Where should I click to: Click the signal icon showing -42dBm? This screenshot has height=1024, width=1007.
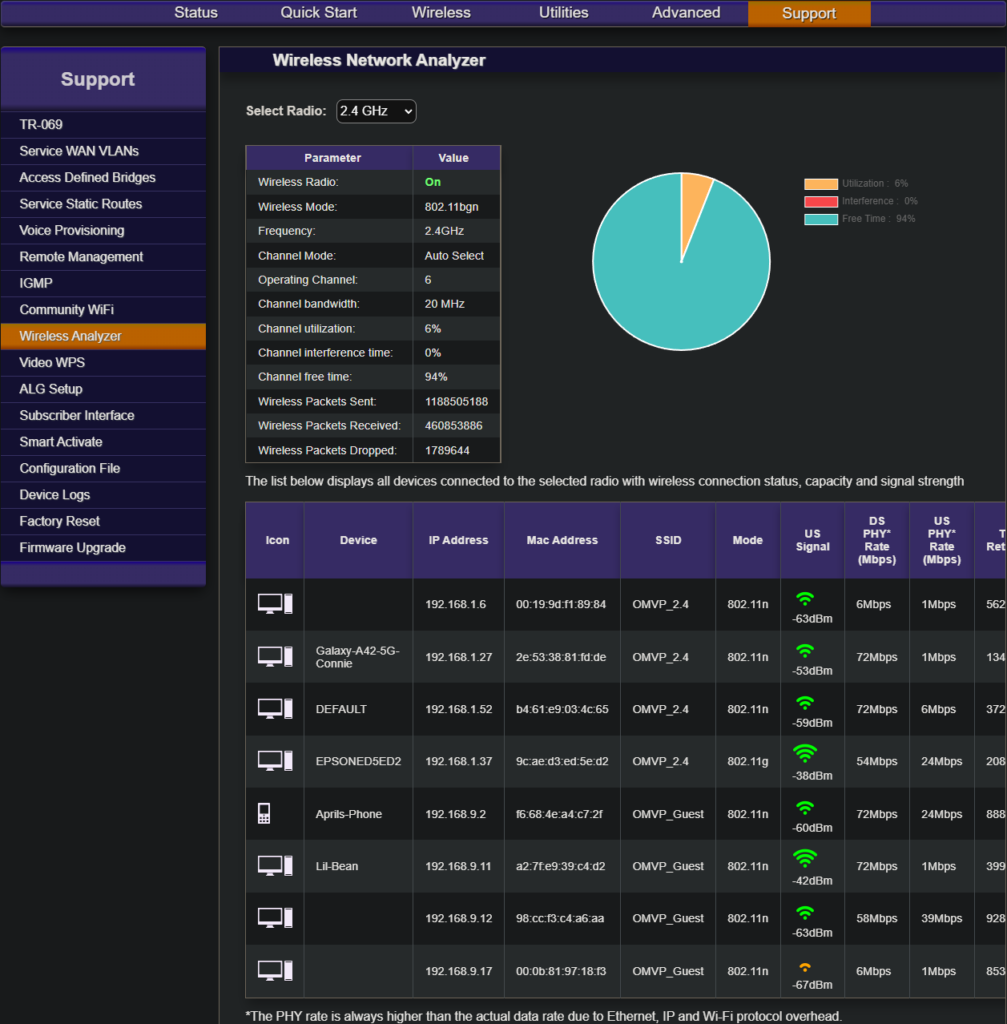tap(805, 858)
